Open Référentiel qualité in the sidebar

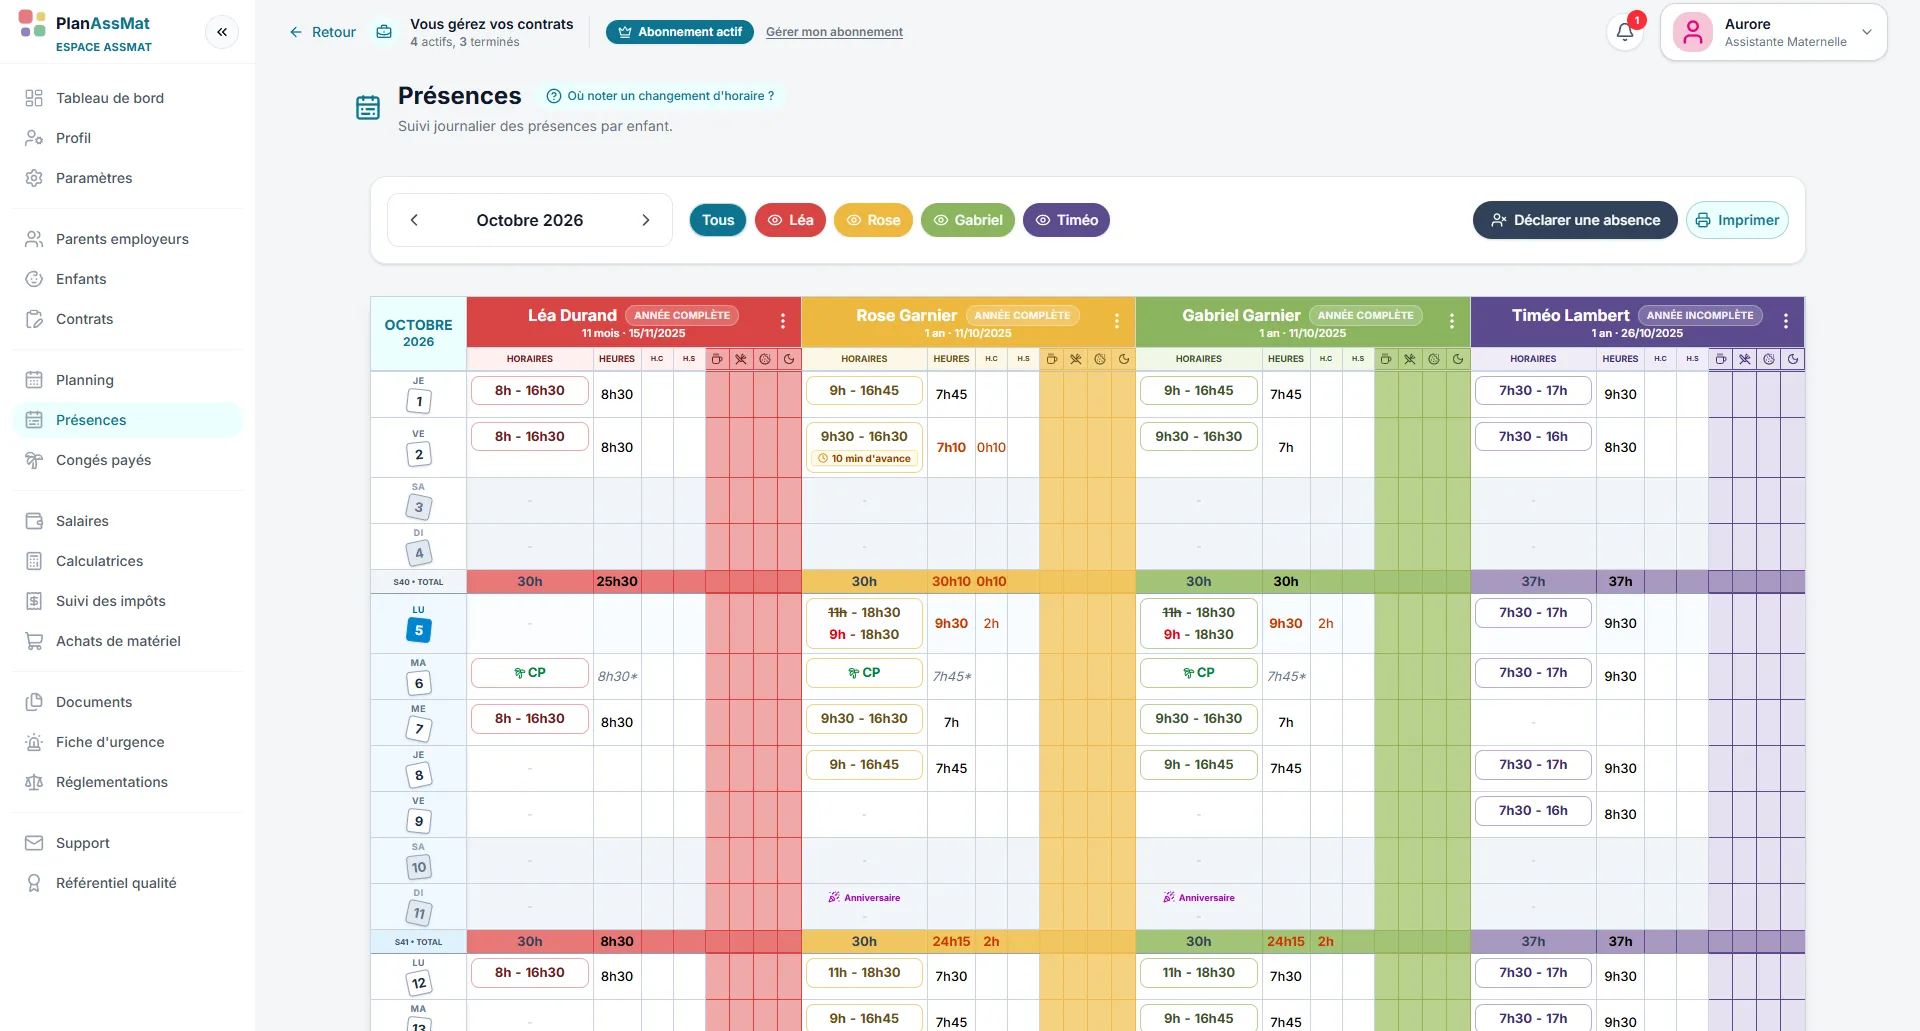[x=127, y=883]
